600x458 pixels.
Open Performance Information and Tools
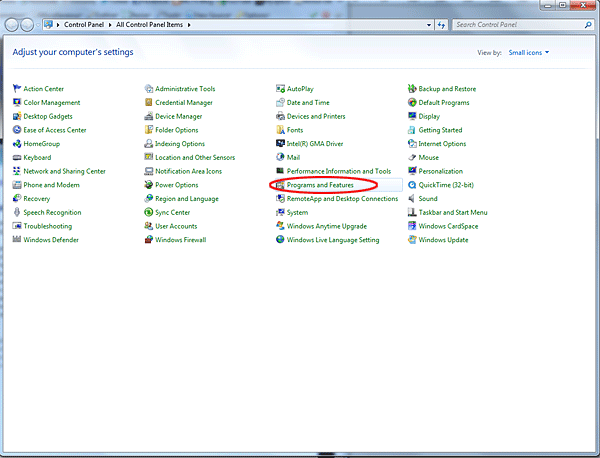click(339, 171)
